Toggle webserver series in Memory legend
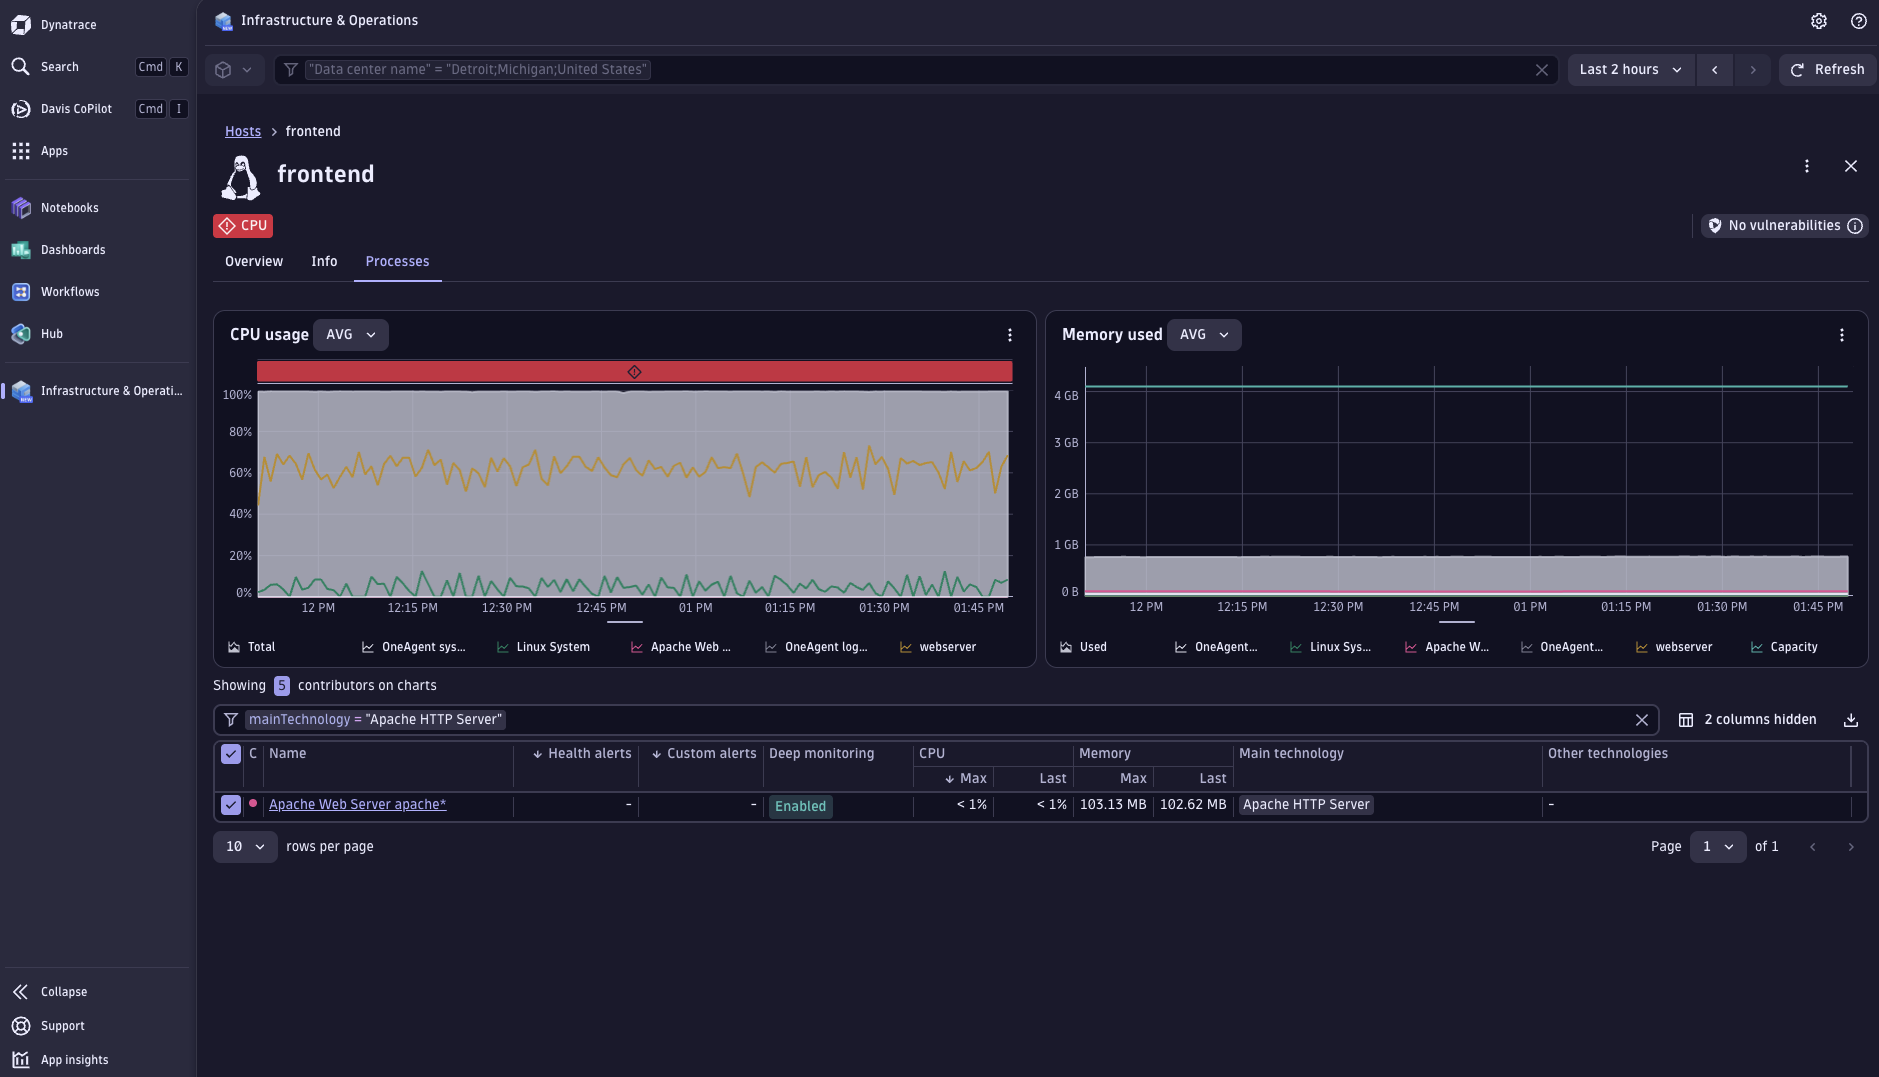The height and width of the screenshot is (1077, 1879). pyautogui.click(x=1674, y=647)
